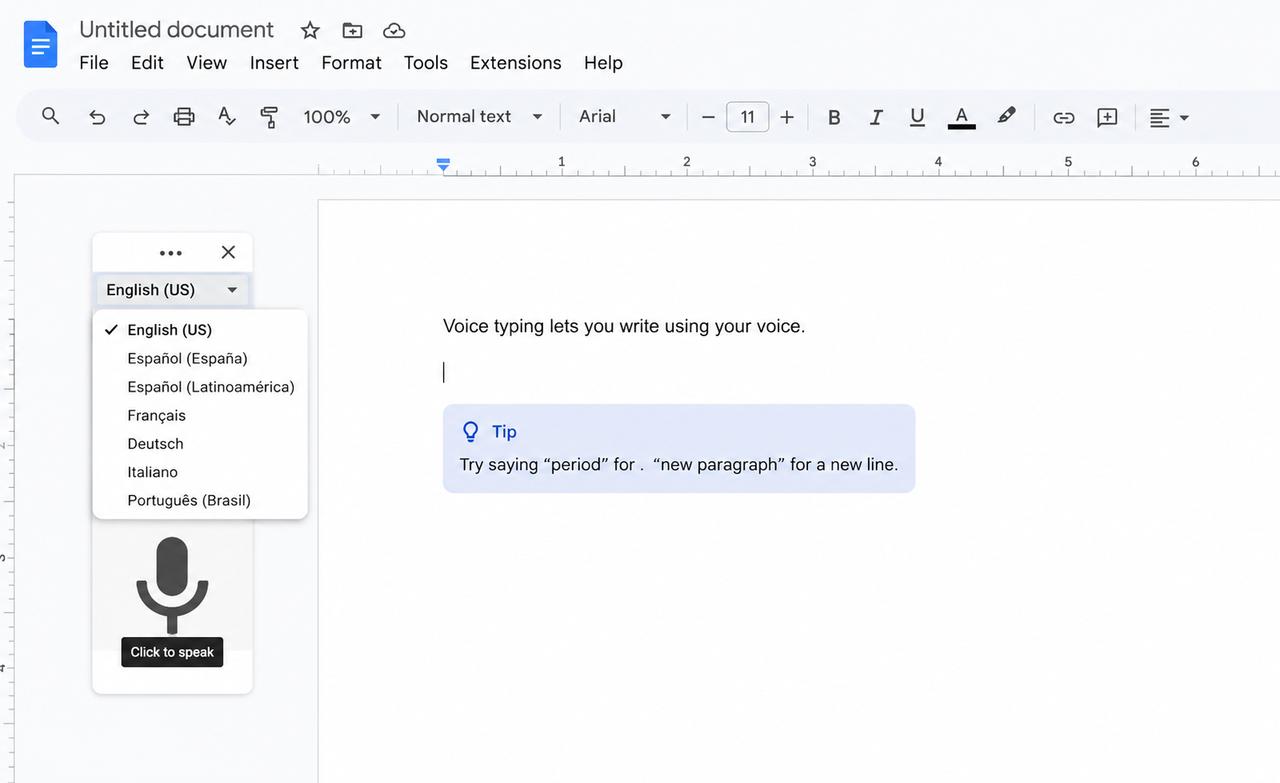Open the View menu
Screen dimensions: 1280x783
(x=206, y=62)
